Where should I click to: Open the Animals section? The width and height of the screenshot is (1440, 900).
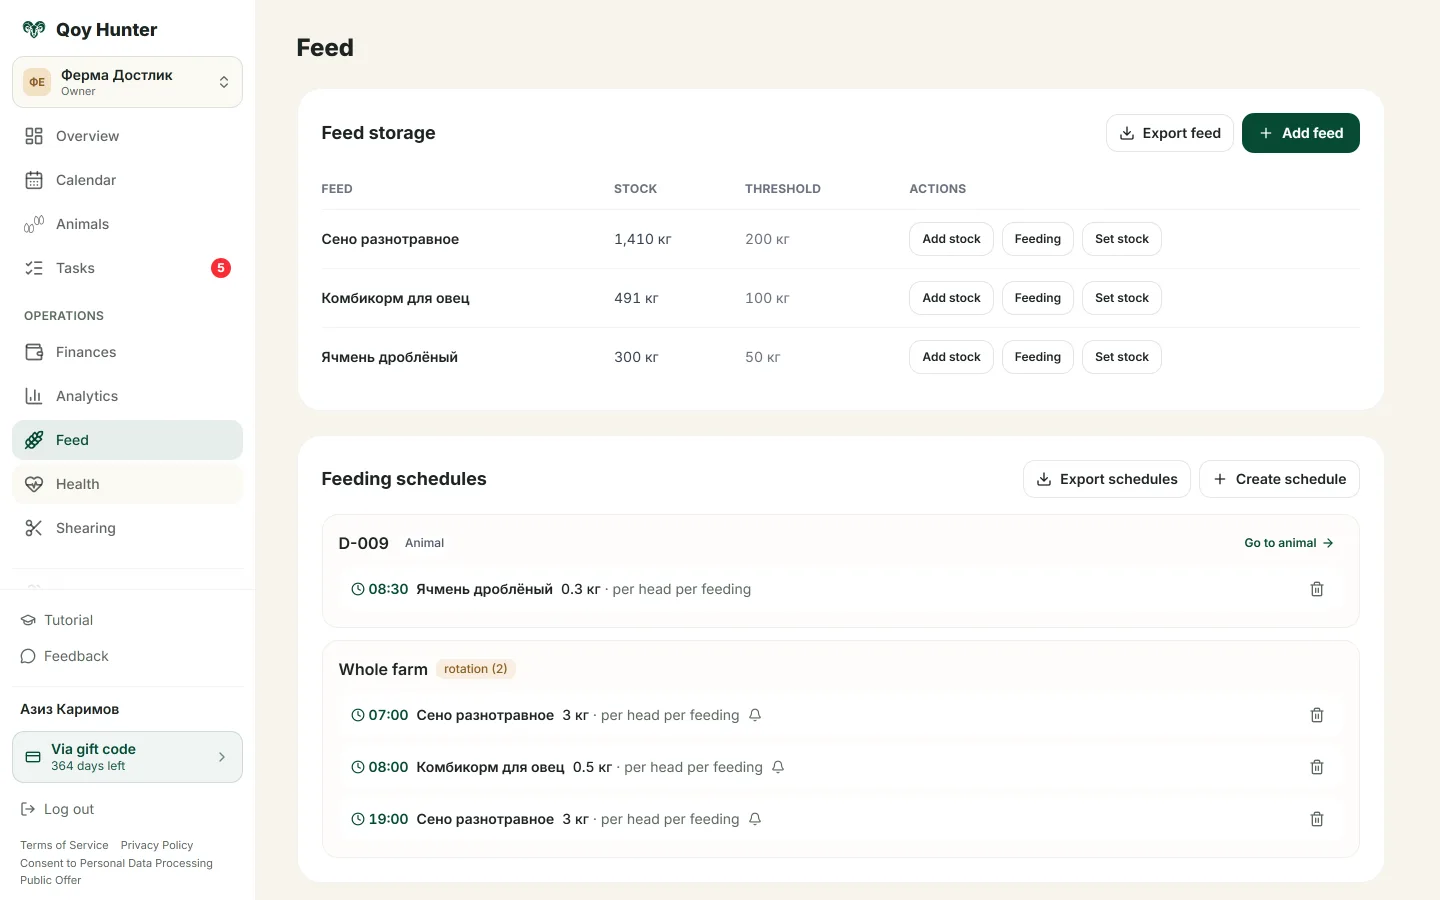click(x=127, y=224)
